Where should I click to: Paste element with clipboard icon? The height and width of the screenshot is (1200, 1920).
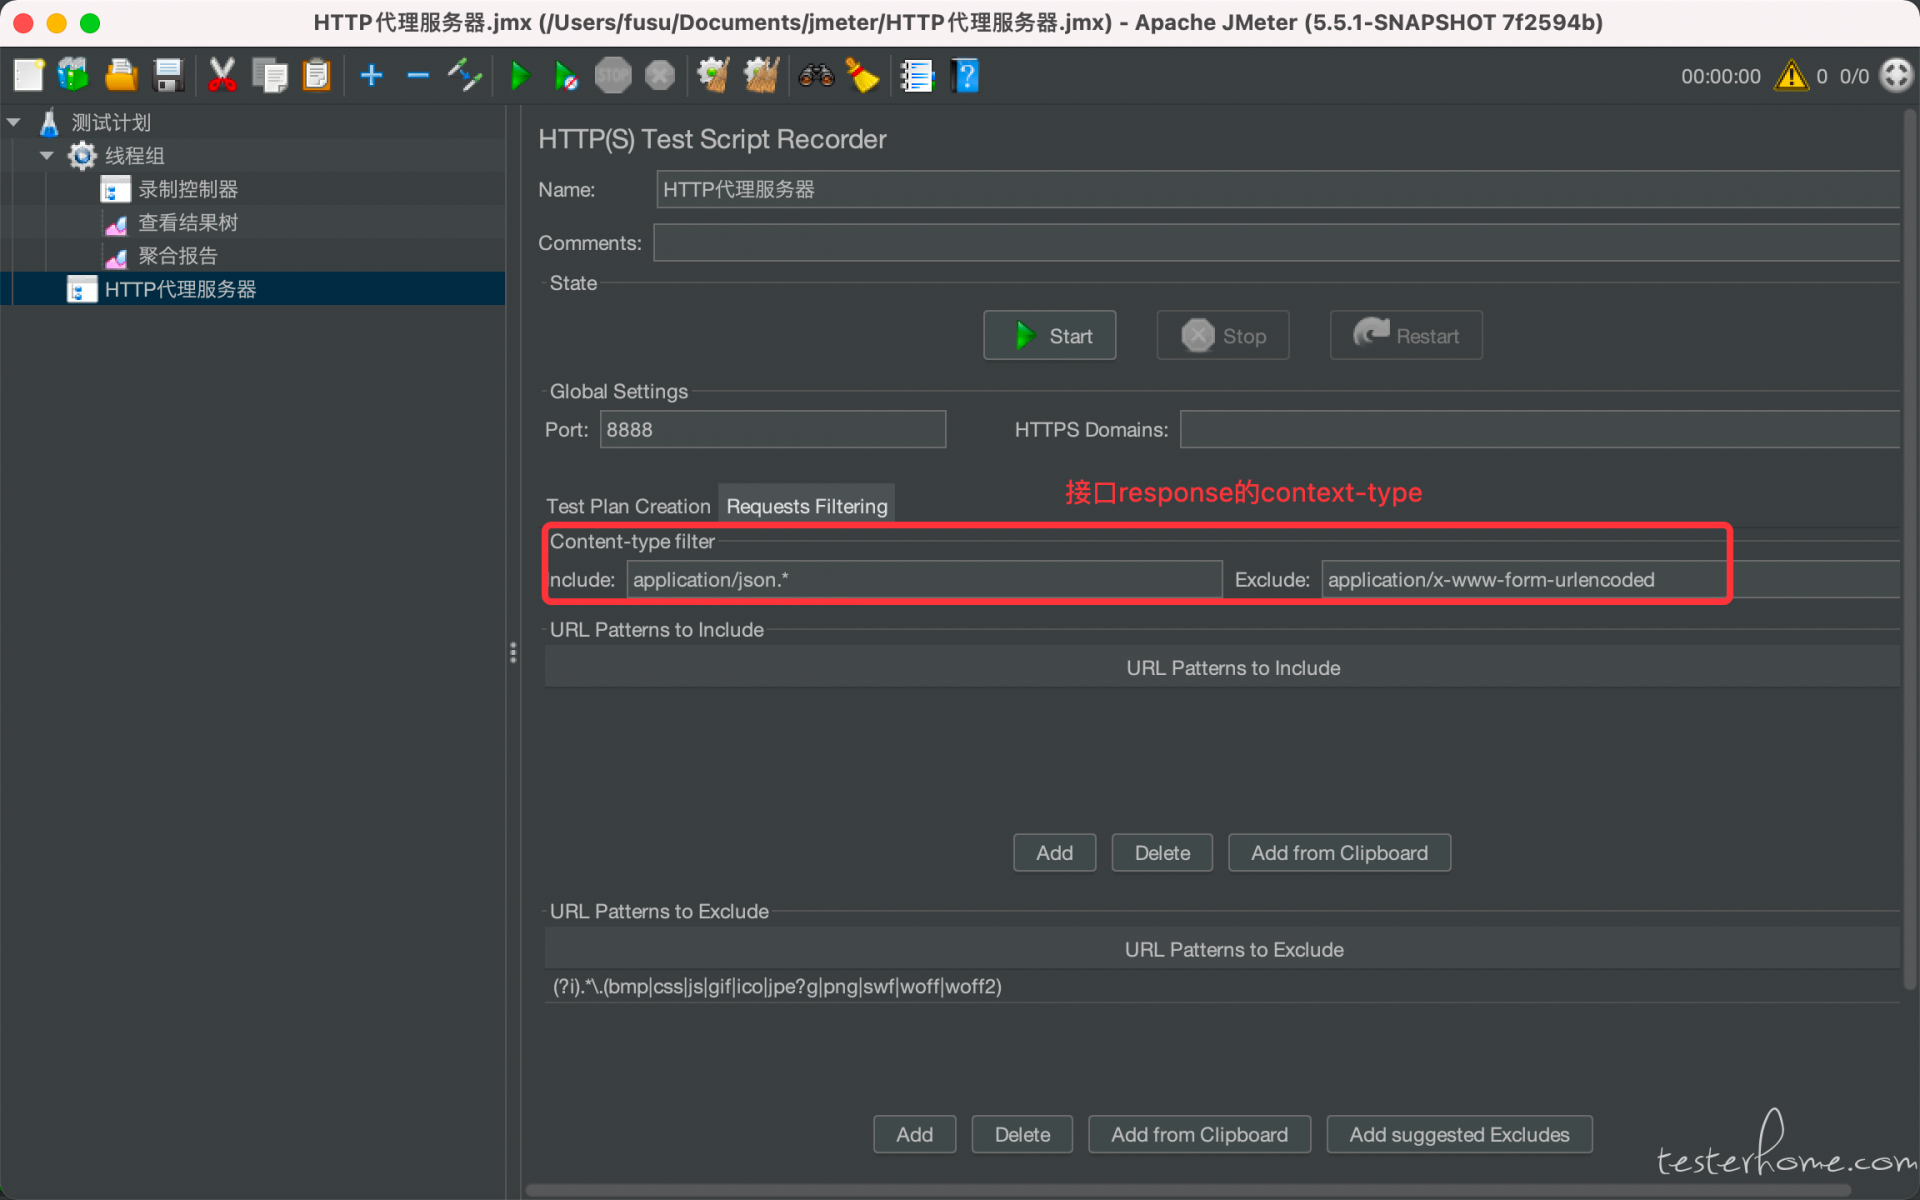point(316,76)
